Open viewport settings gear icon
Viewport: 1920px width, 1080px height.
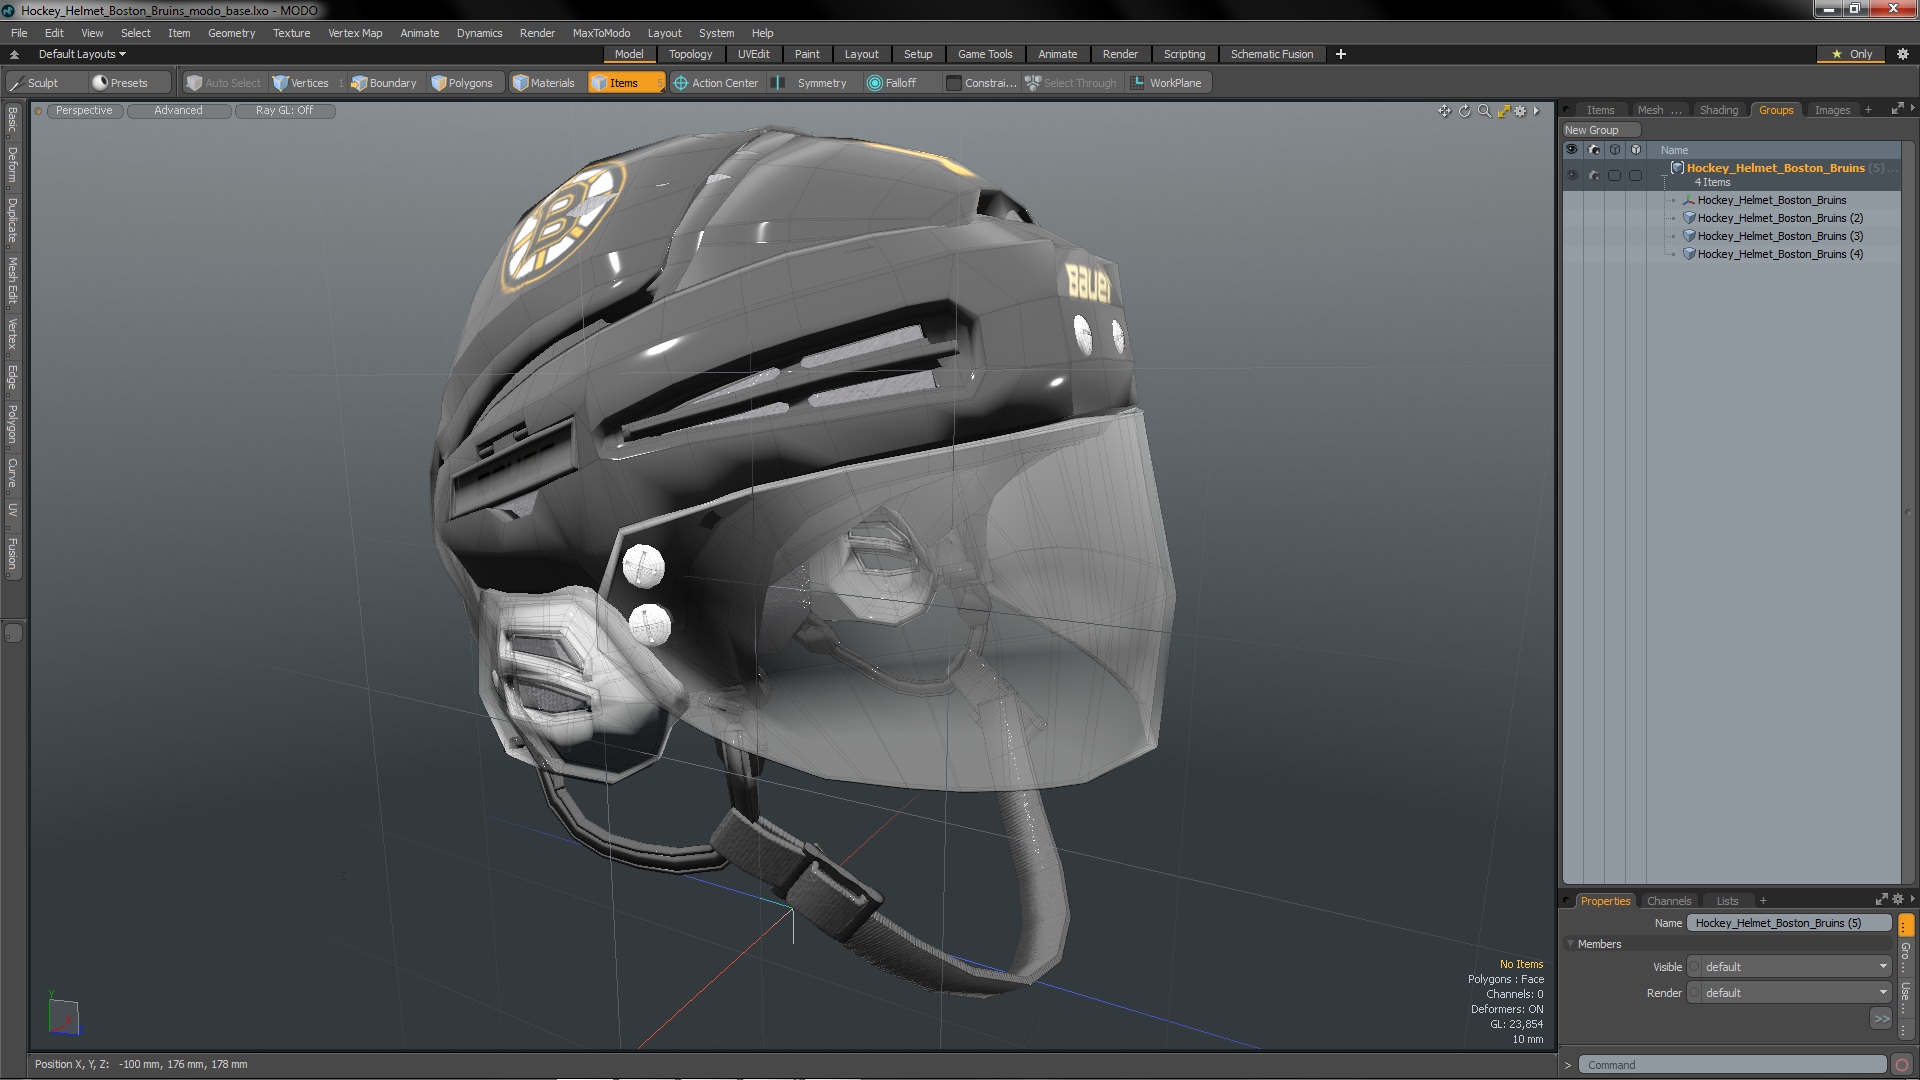click(1520, 111)
